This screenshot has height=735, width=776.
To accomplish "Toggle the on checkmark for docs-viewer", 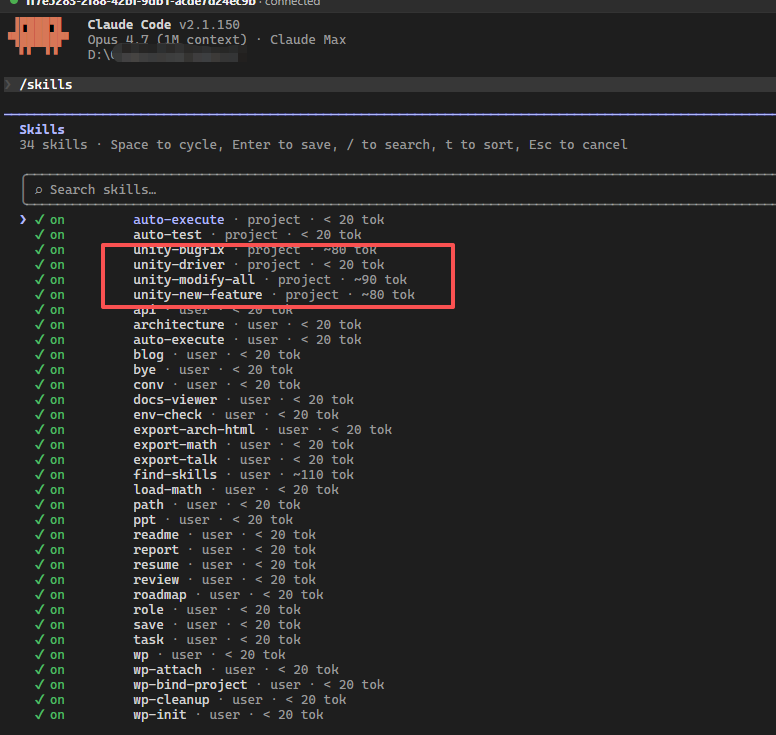I will pyautogui.click(x=50, y=400).
